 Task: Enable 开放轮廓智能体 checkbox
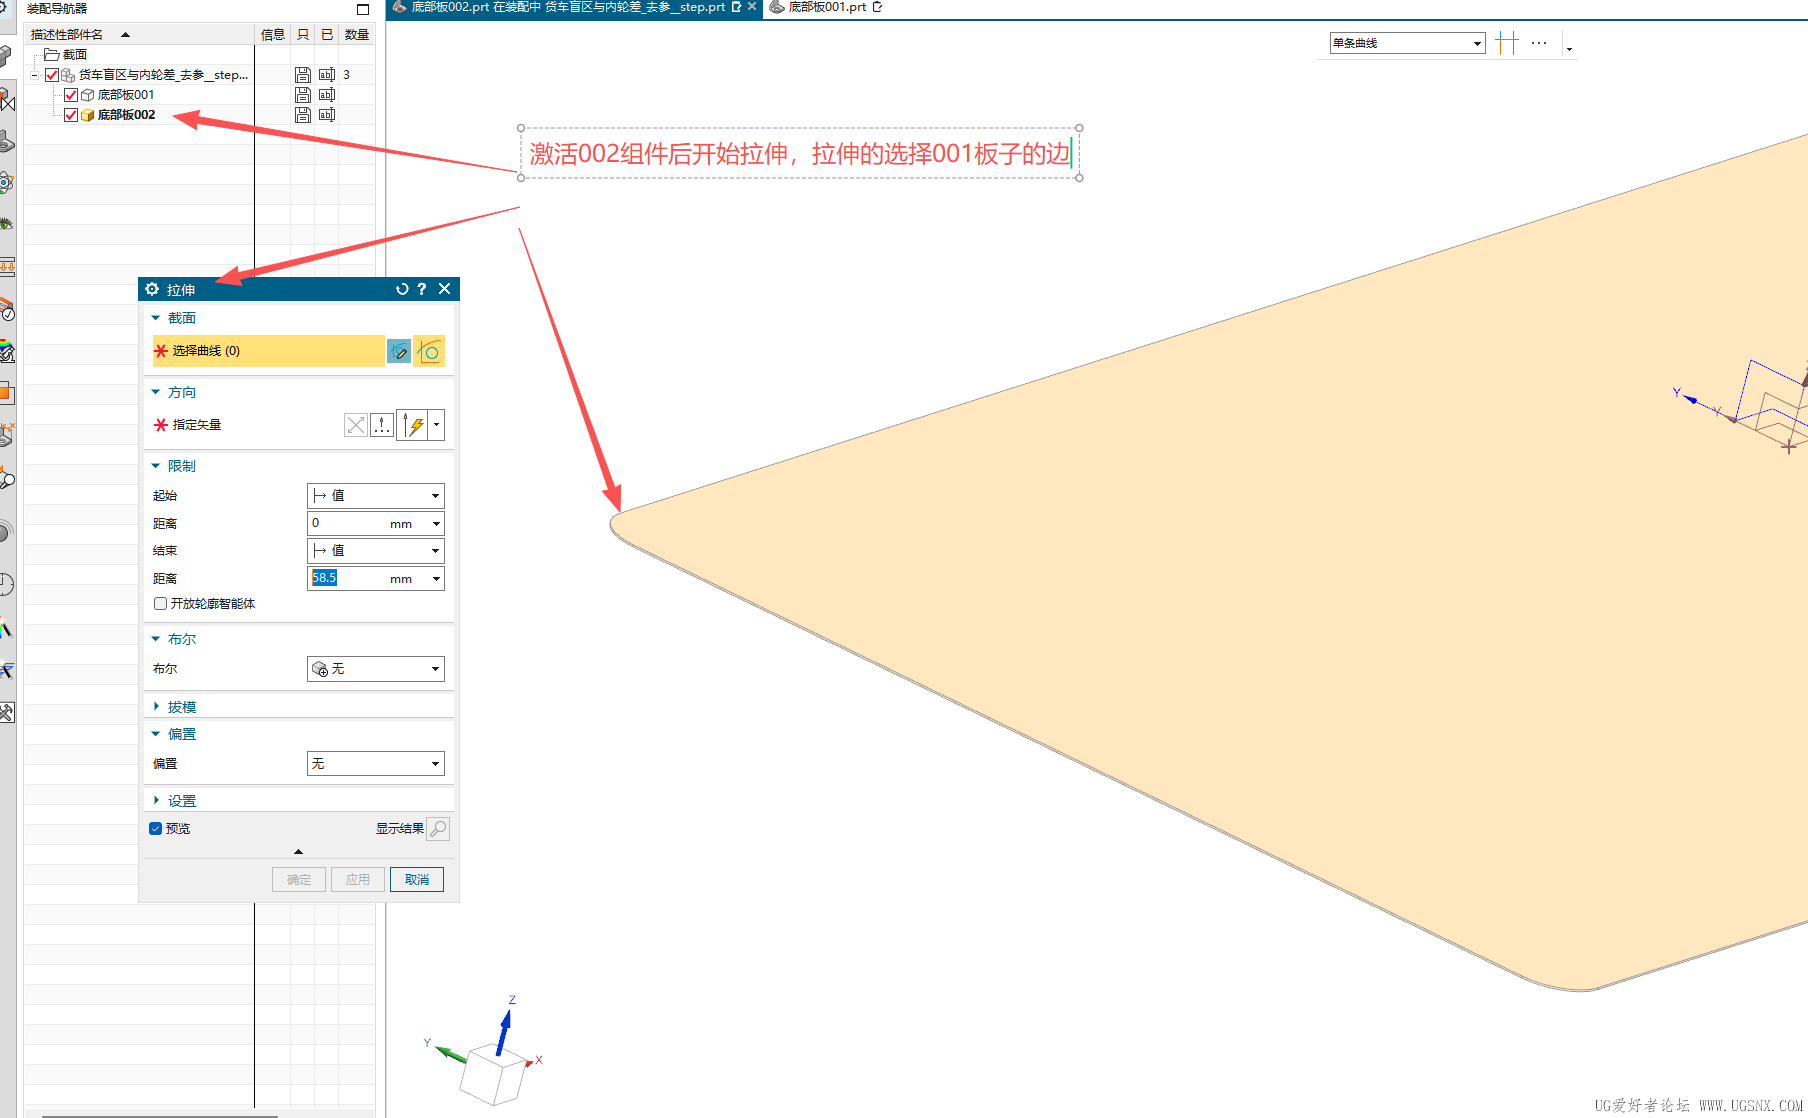point(160,603)
